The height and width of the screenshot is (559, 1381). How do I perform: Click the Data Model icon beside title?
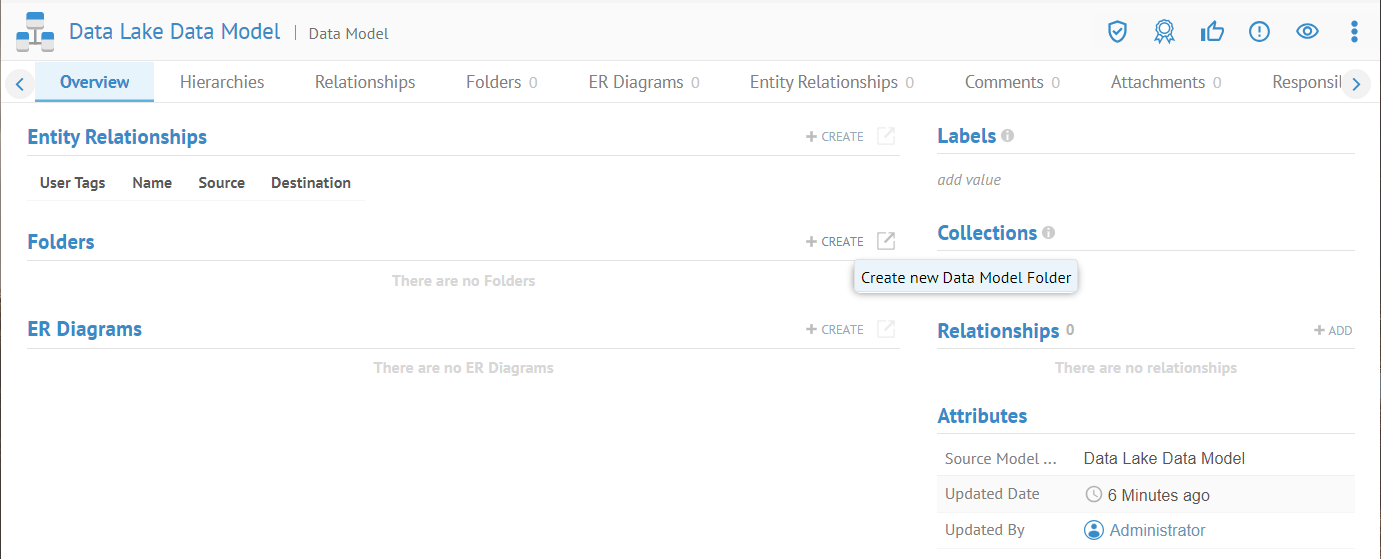pyautogui.click(x=35, y=32)
